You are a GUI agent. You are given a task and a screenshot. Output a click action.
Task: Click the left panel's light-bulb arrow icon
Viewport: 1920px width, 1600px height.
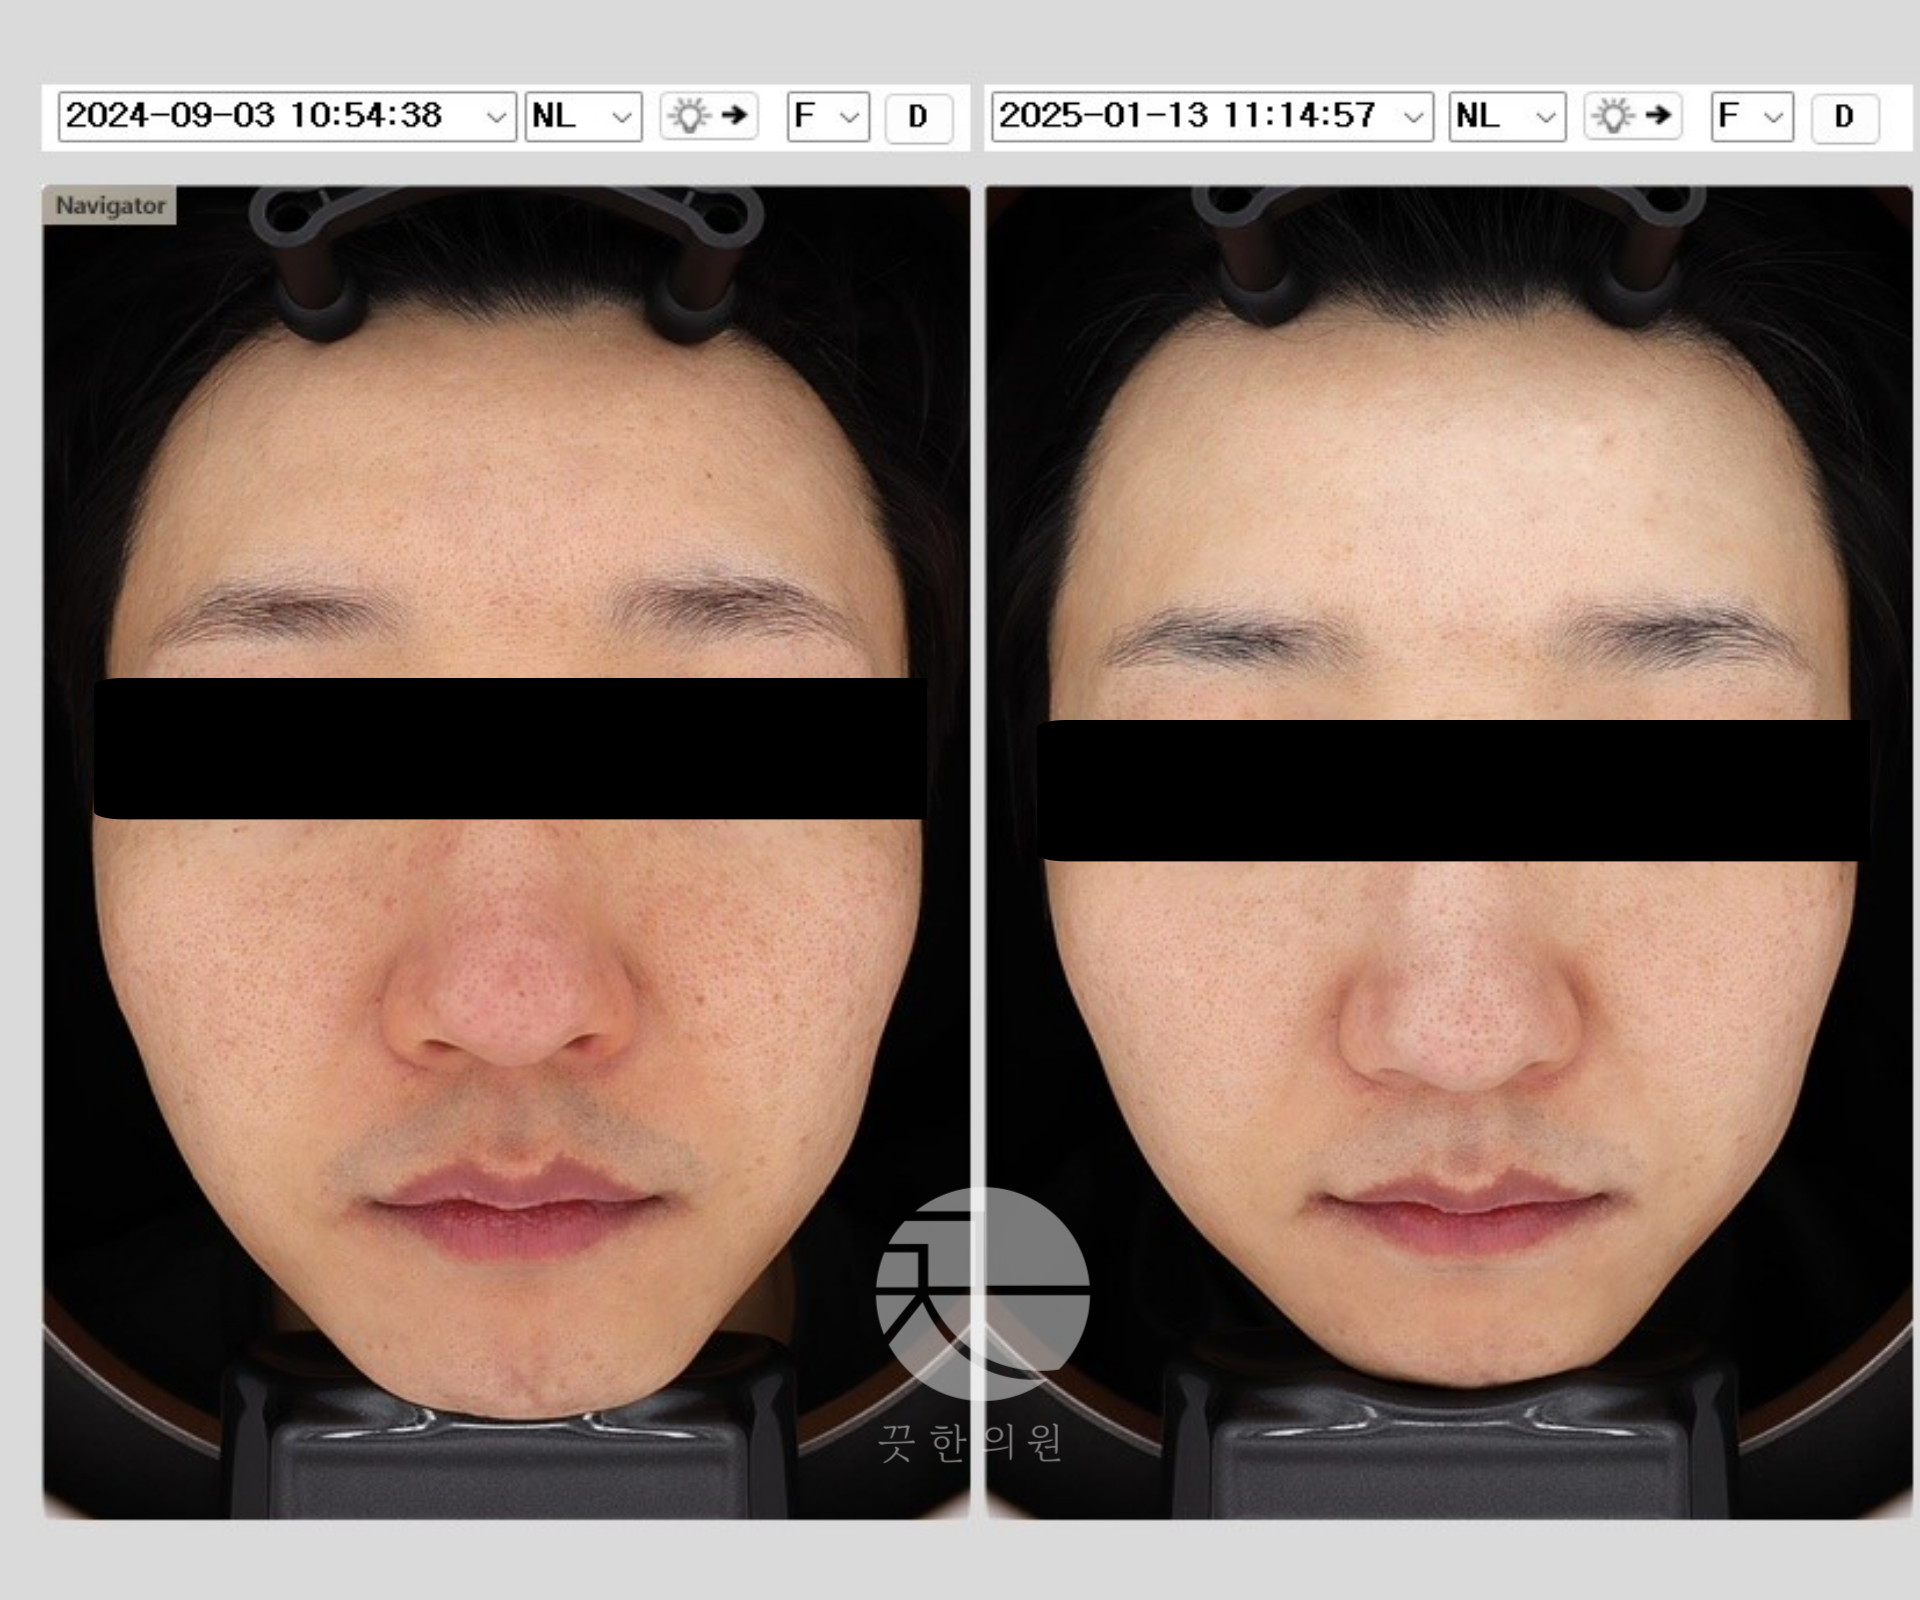(708, 116)
